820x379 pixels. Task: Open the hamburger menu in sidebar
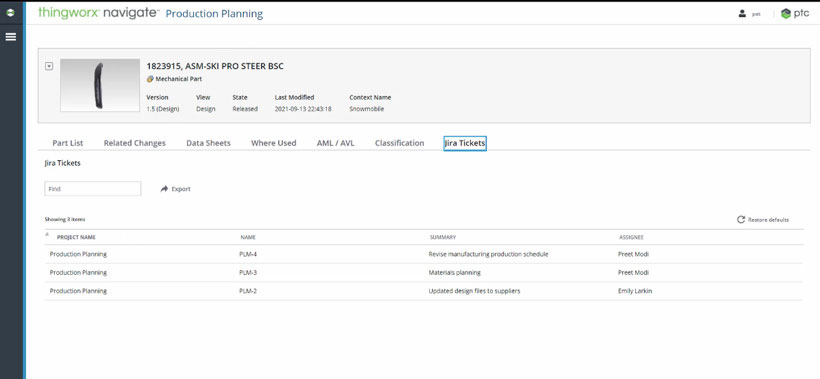coord(10,37)
